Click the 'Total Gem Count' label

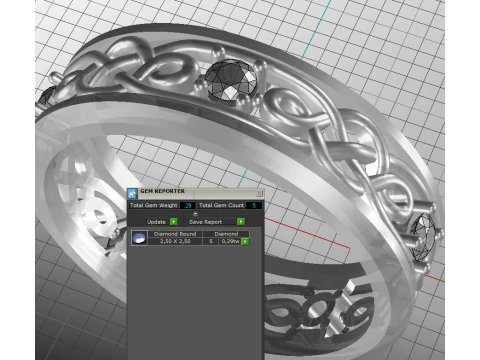(x=221, y=205)
